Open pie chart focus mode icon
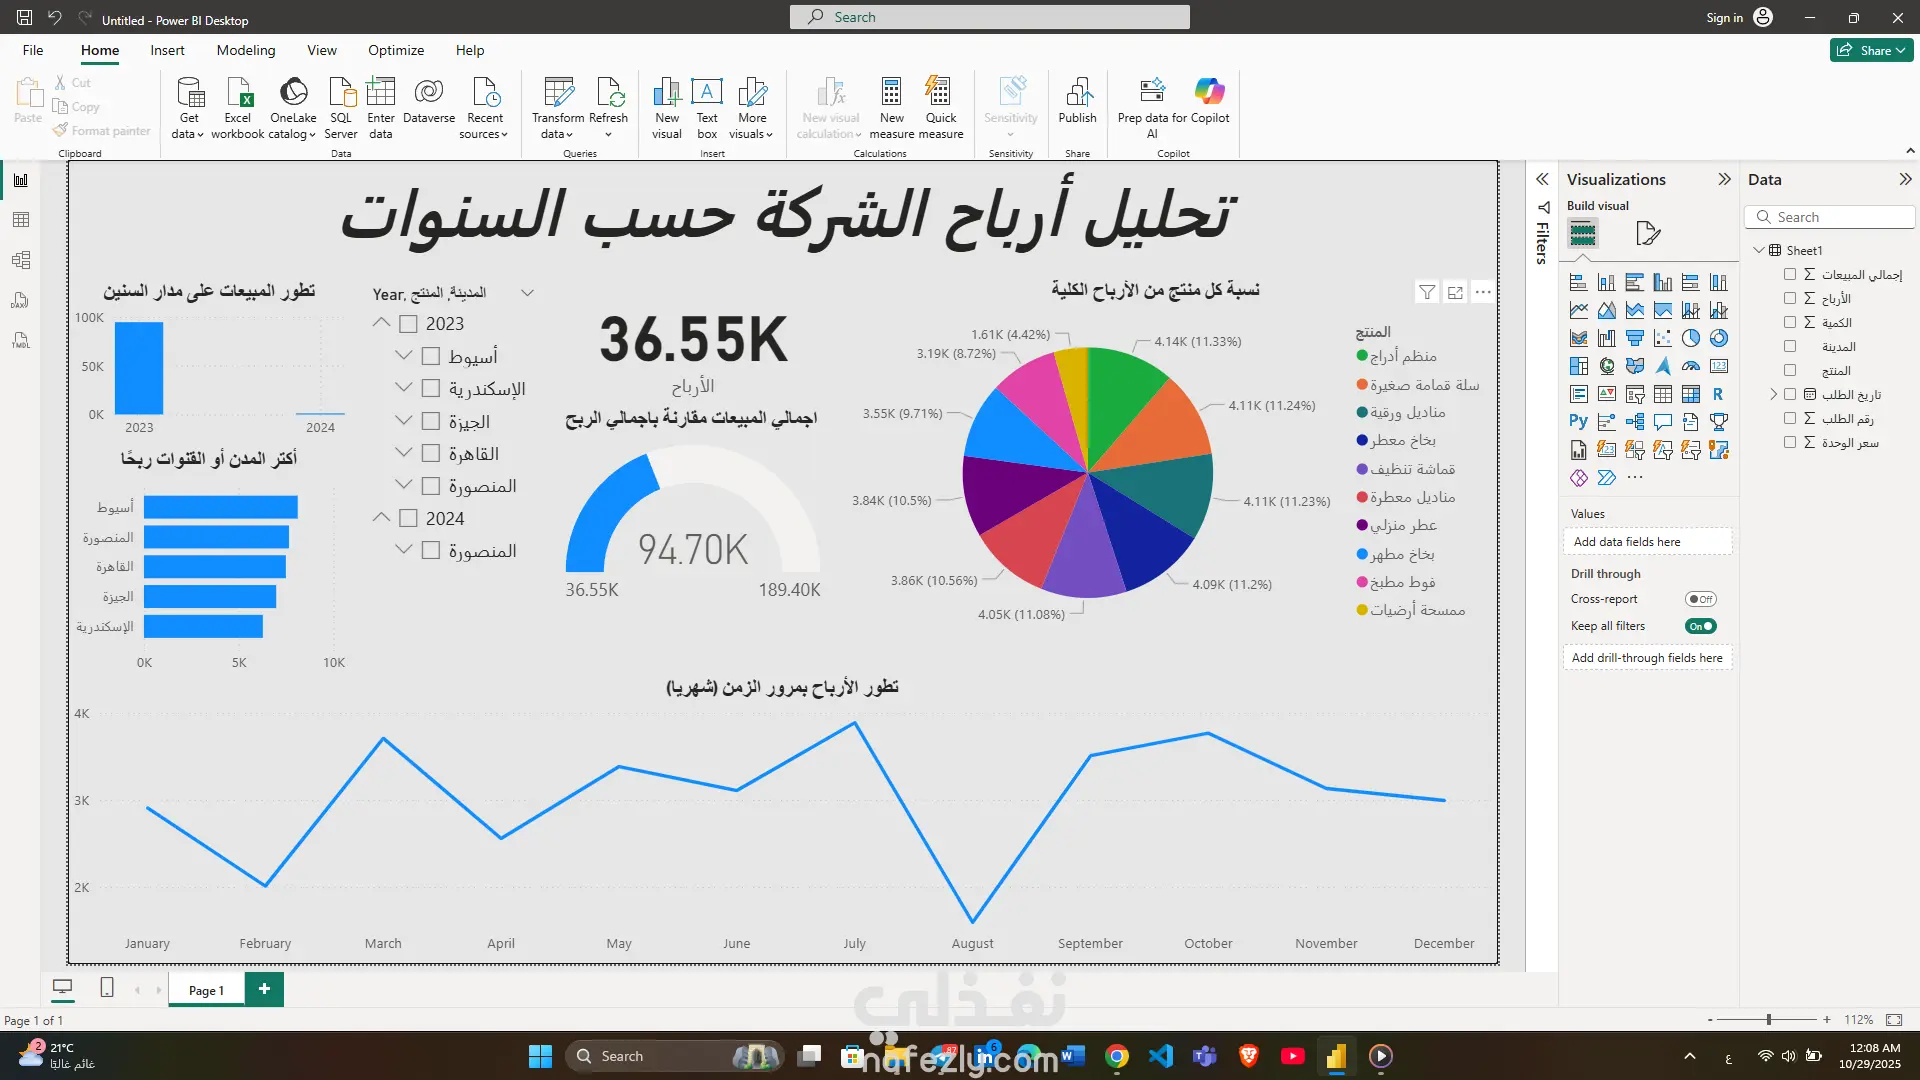The width and height of the screenshot is (1920, 1080). [1455, 292]
